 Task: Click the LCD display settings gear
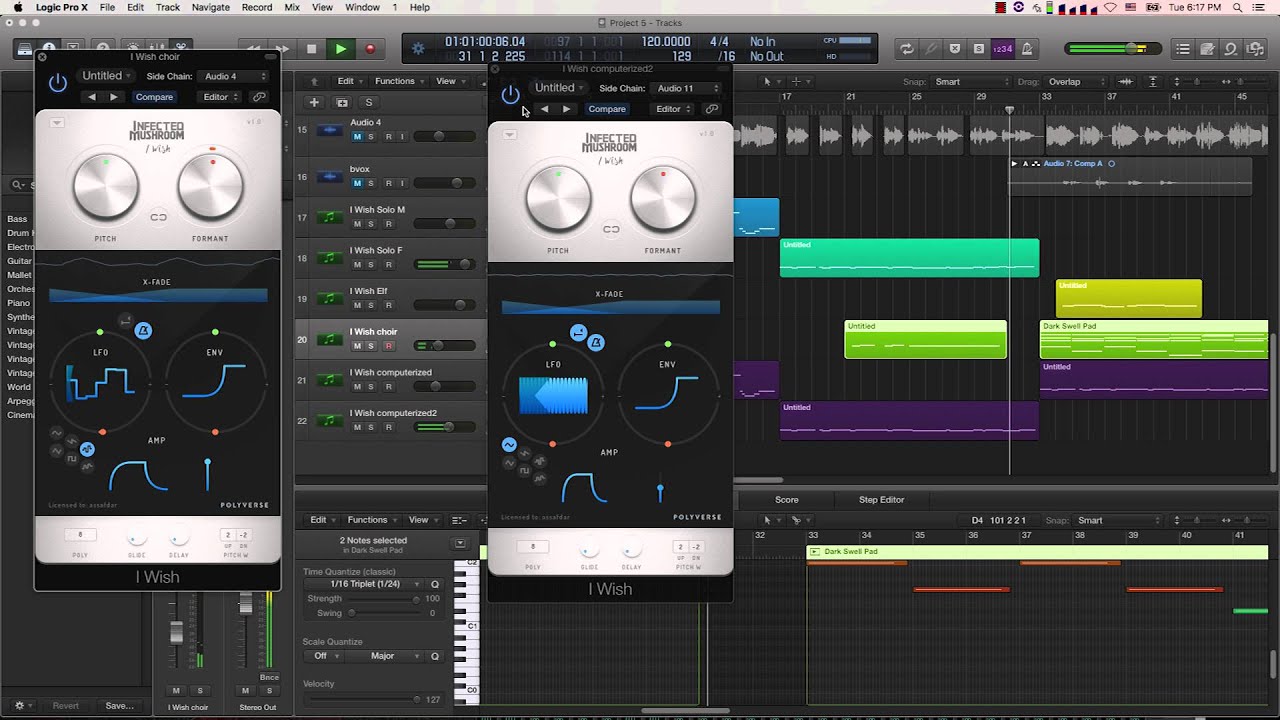418,48
